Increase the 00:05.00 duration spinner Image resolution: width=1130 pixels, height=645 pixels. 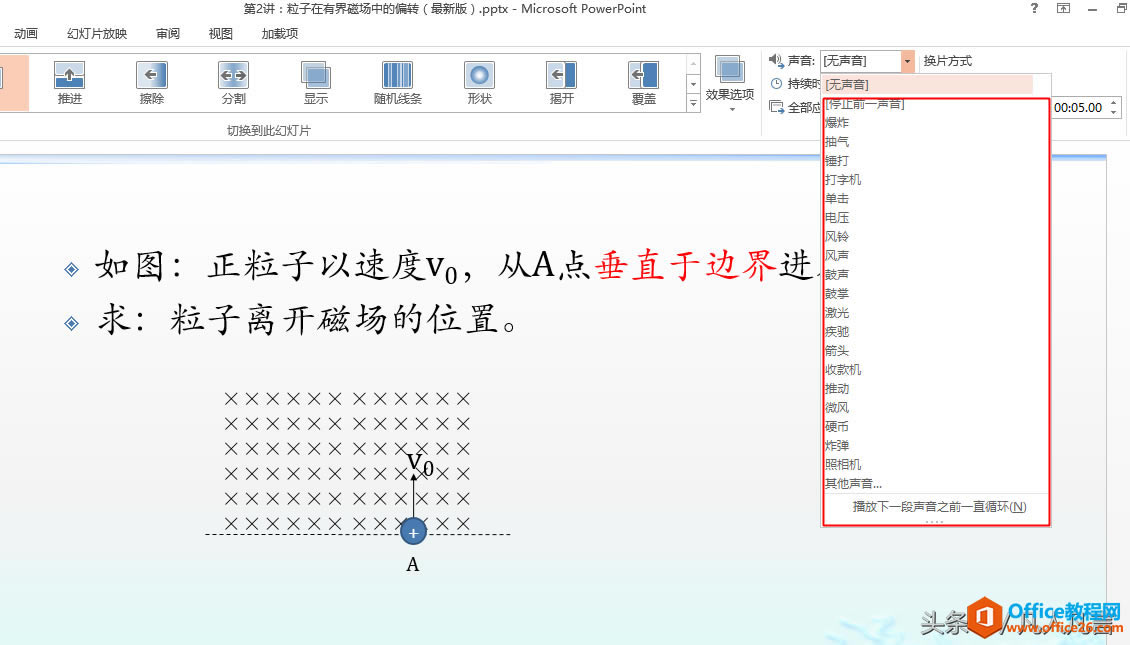pos(1113,102)
